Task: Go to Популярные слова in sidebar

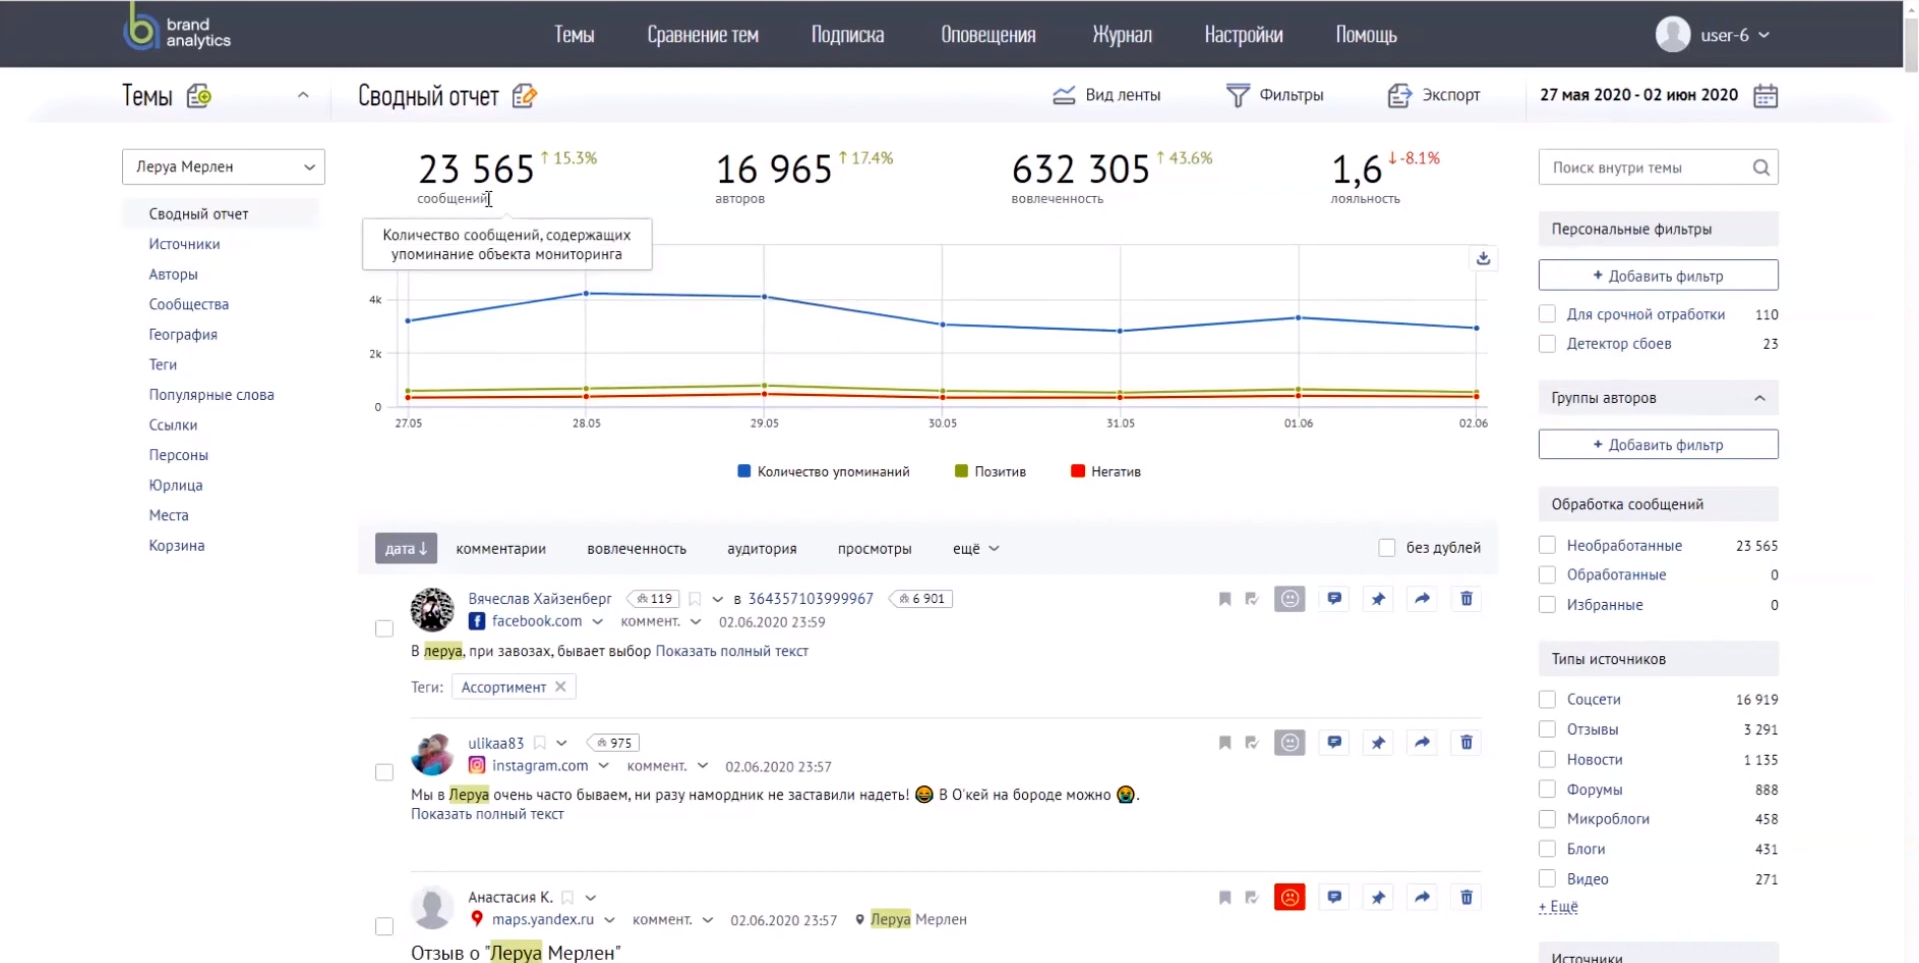Action: (x=211, y=395)
